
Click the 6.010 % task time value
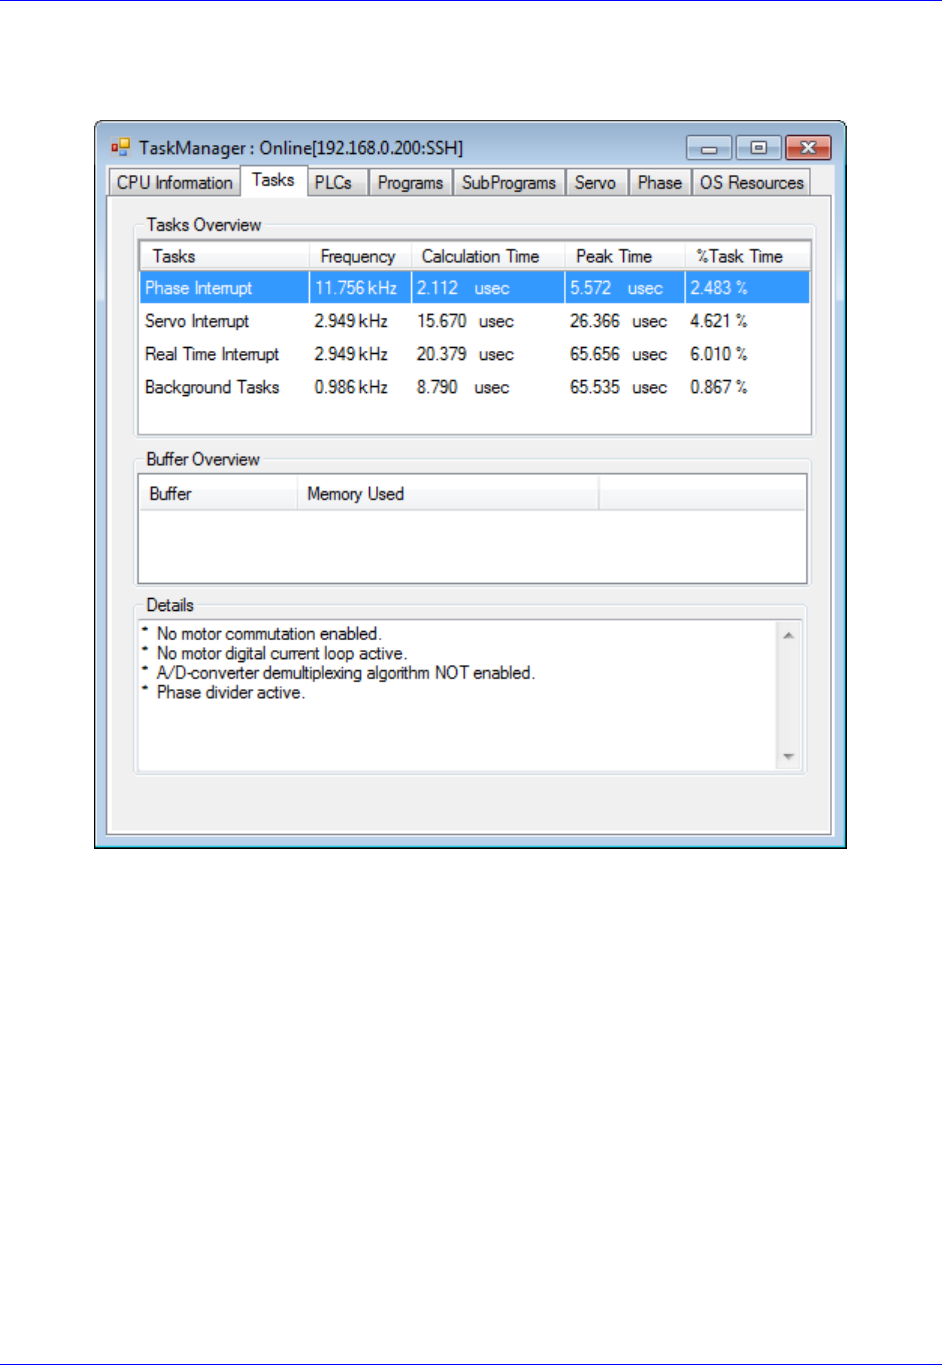coord(718,354)
